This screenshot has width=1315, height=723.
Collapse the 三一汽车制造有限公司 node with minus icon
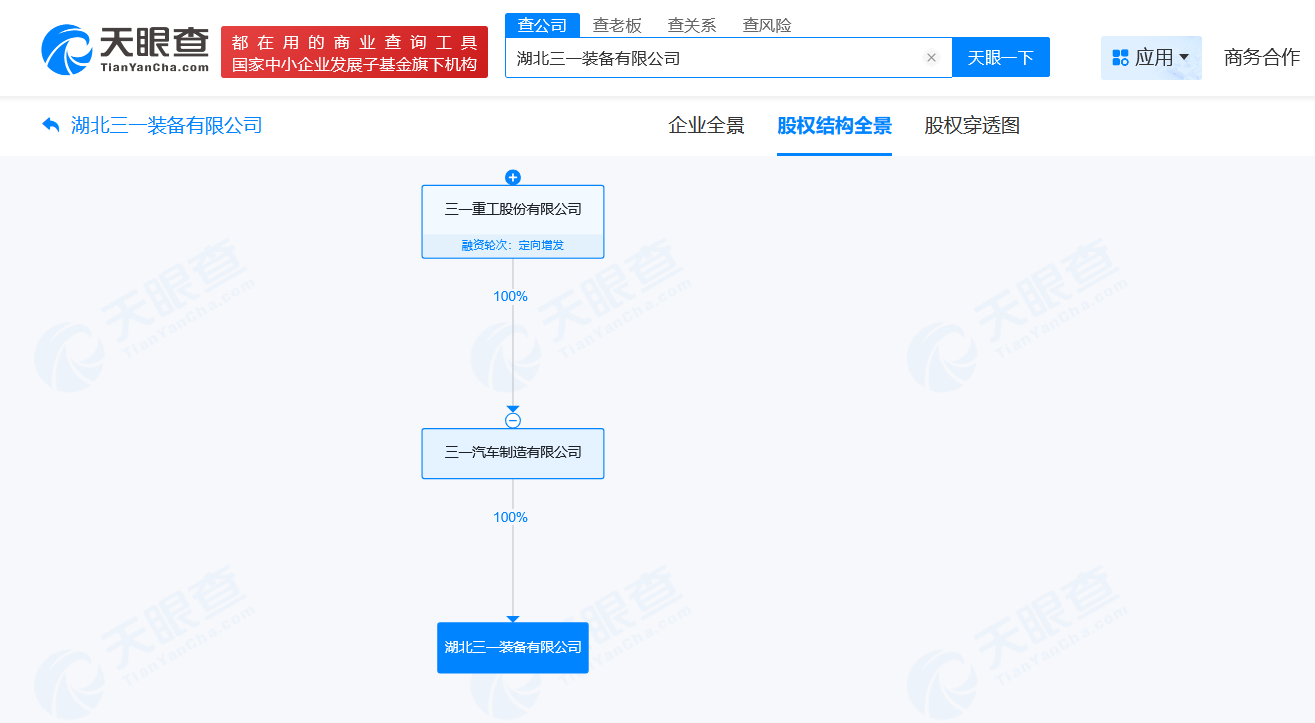pyautogui.click(x=513, y=421)
